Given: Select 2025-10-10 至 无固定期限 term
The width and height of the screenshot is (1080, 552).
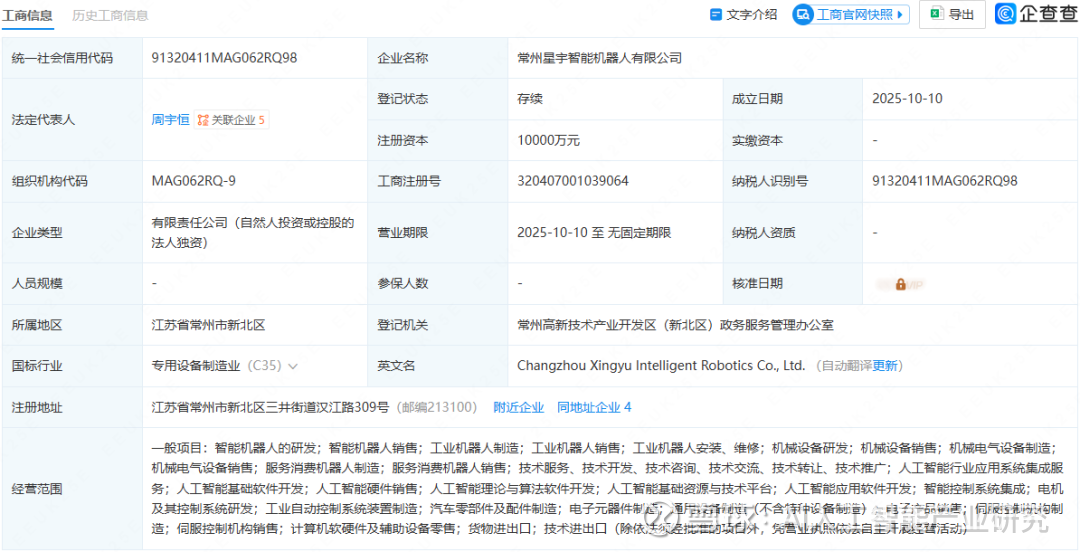Looking at the screenshot, I should [x=594, y=233].
